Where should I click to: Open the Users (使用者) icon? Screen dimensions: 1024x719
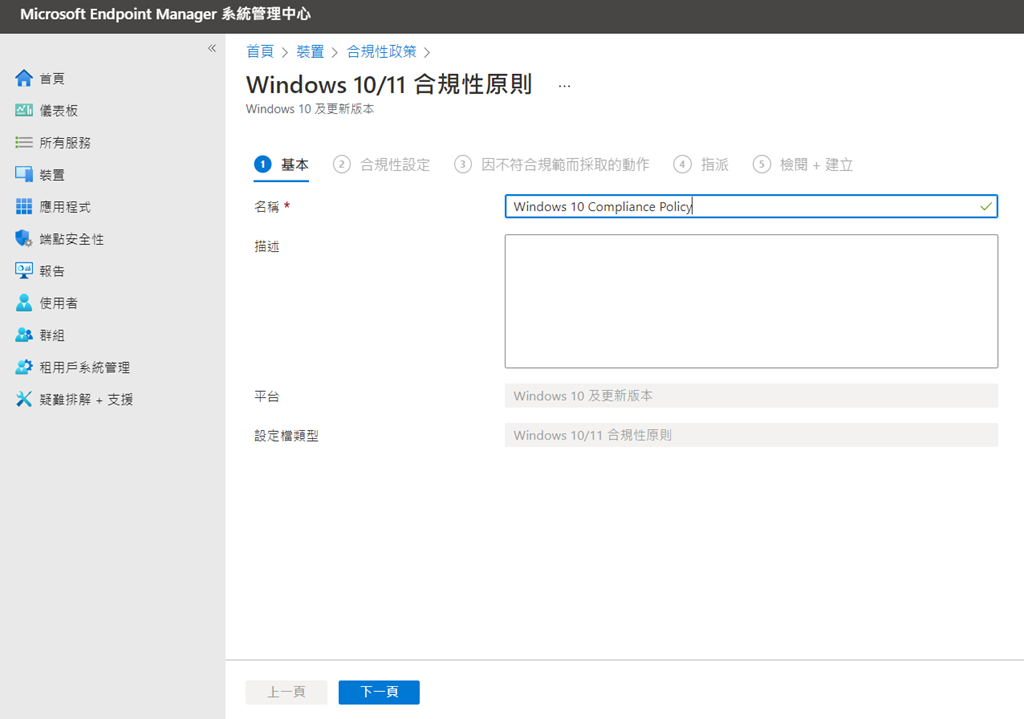click(x=24, y=303)
